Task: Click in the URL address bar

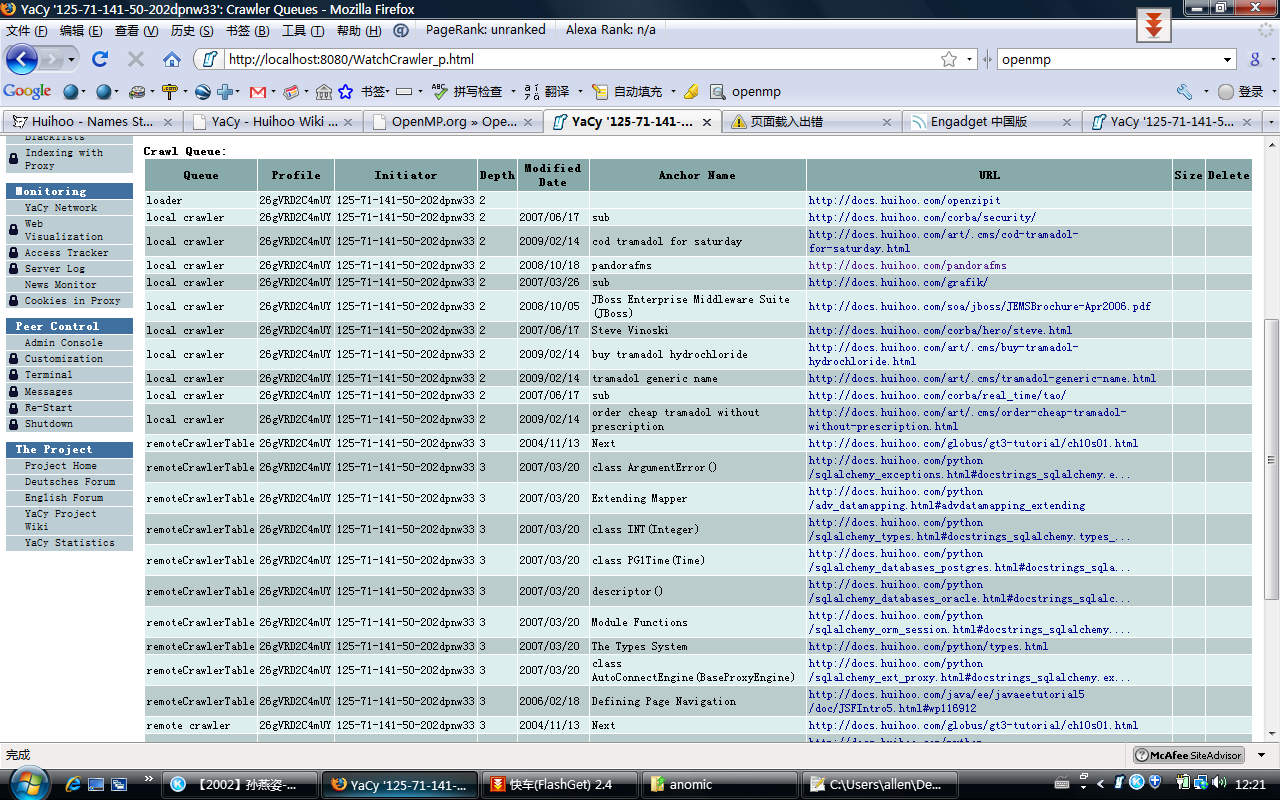Action: click(580, 60)
